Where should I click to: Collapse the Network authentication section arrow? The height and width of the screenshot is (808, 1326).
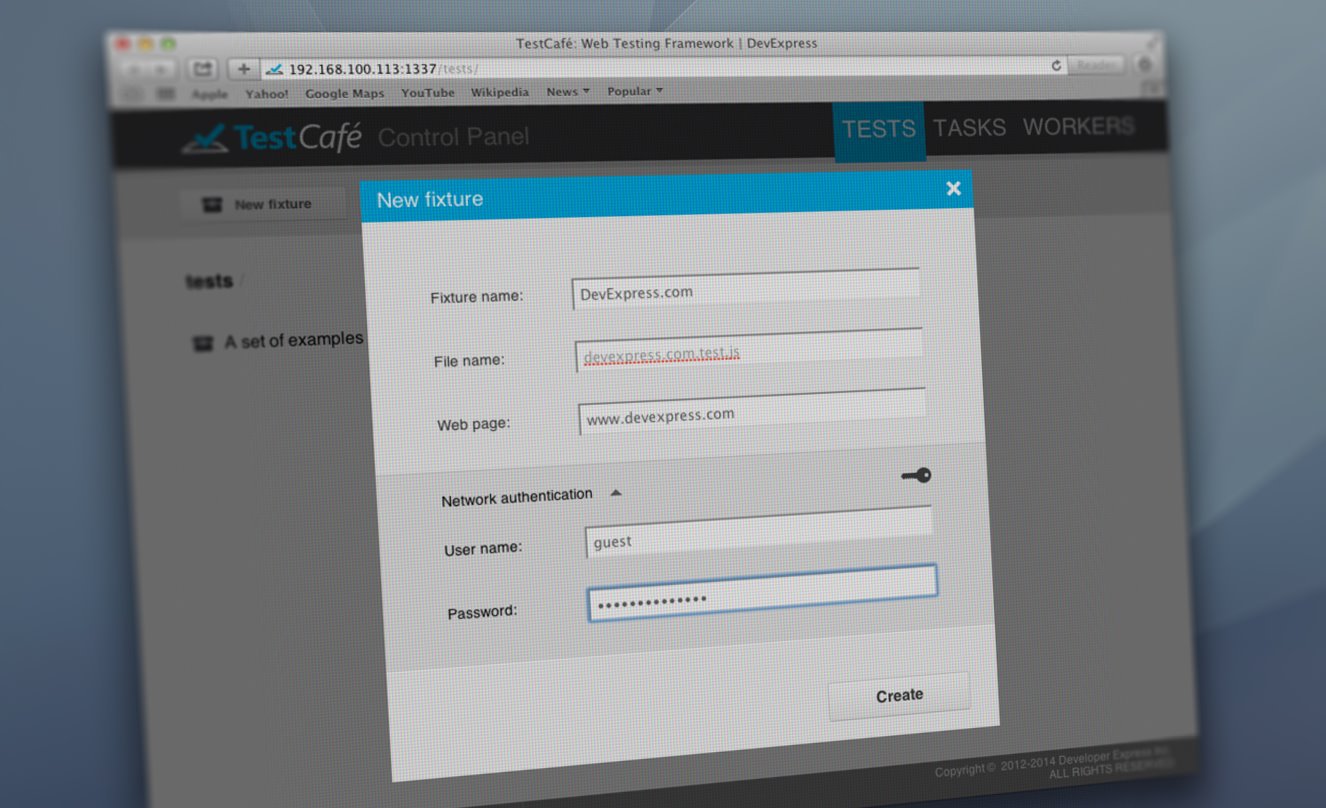tap(616, 492)
